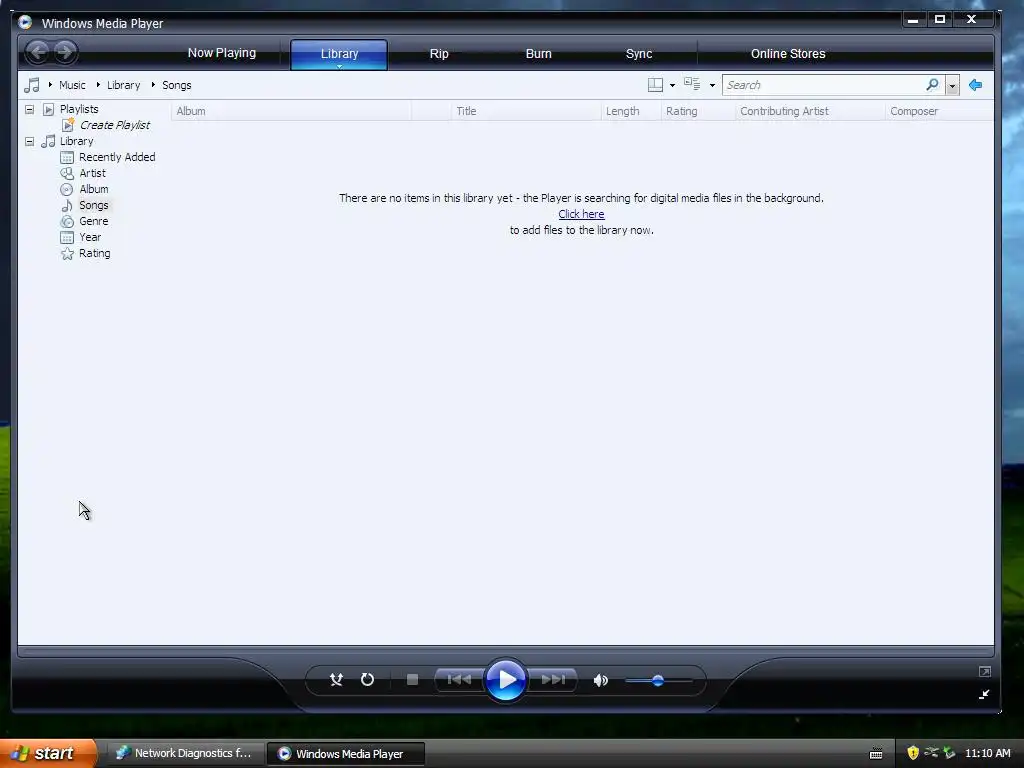This screenshot has width=1024, height=768.
Task: Click in the Search box
Action: tap(822, 85)
